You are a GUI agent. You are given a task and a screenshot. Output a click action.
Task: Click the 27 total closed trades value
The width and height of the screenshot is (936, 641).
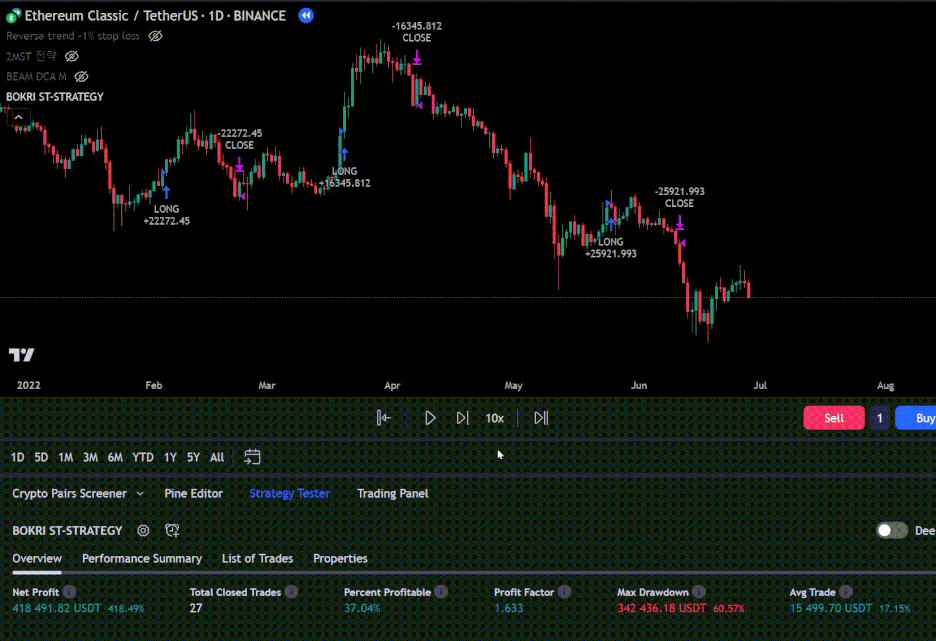[x=196, y=609]
